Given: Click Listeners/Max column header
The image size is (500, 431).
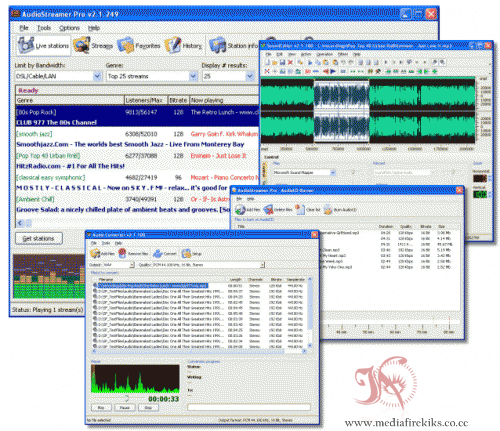Looking at the screenshot, I should pyautogui.click(x=146, y=100).
